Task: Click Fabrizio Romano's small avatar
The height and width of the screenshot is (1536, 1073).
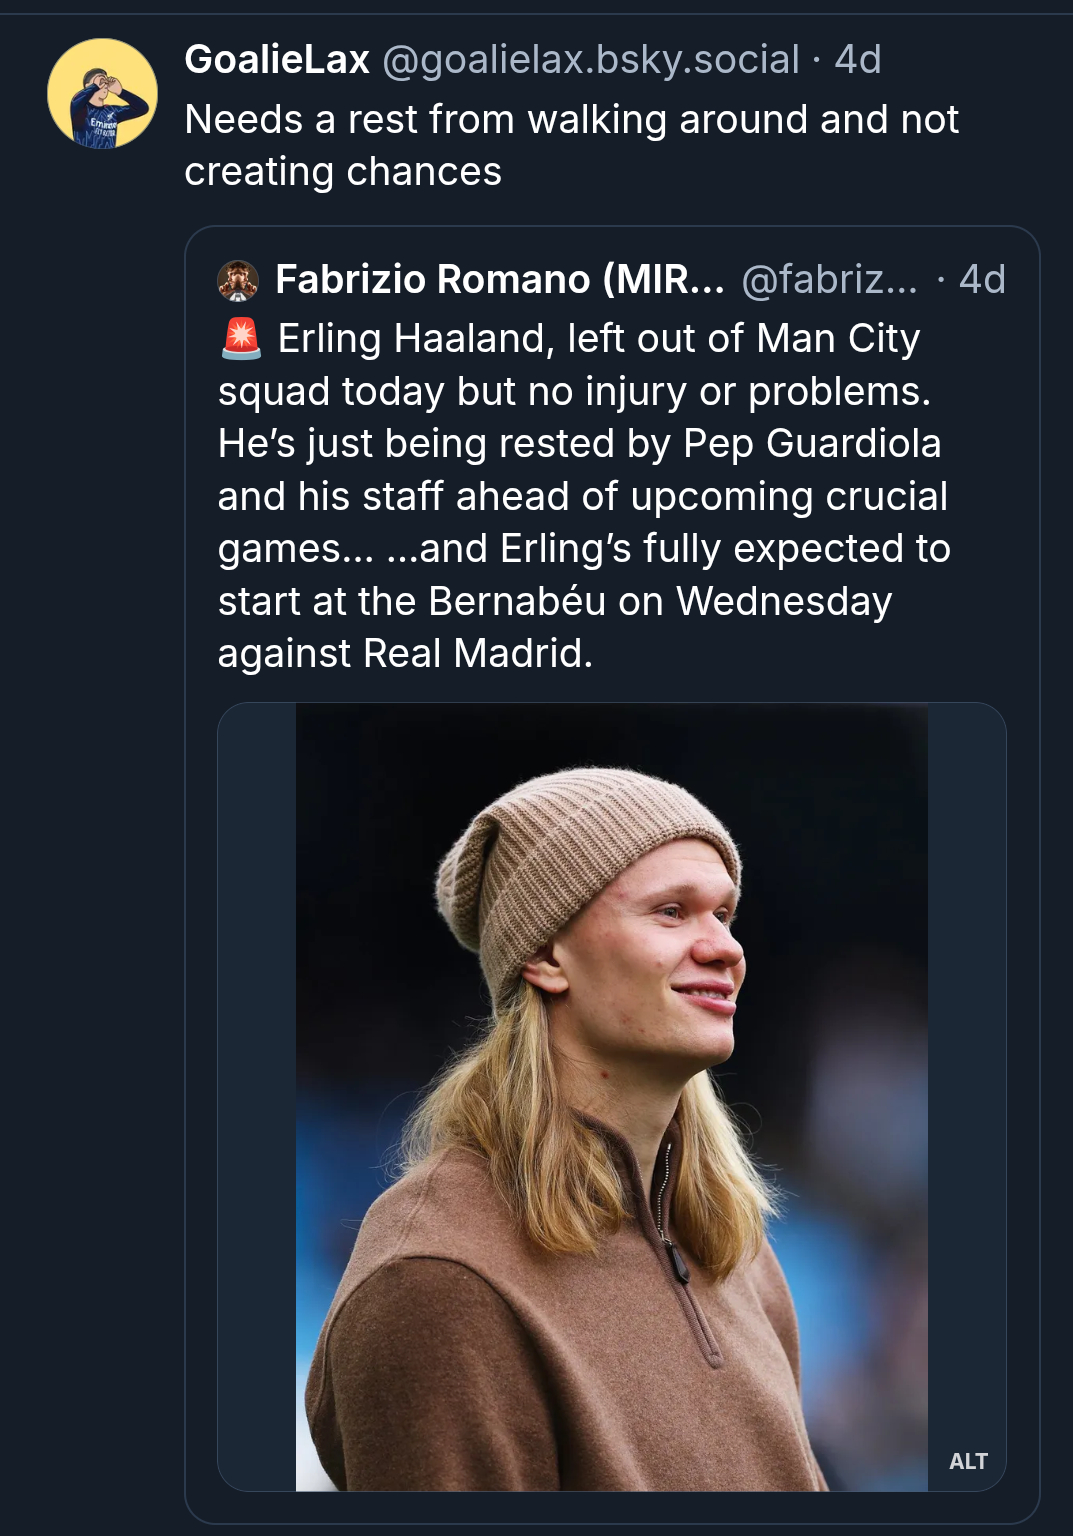Action: (x=238, y=281)
